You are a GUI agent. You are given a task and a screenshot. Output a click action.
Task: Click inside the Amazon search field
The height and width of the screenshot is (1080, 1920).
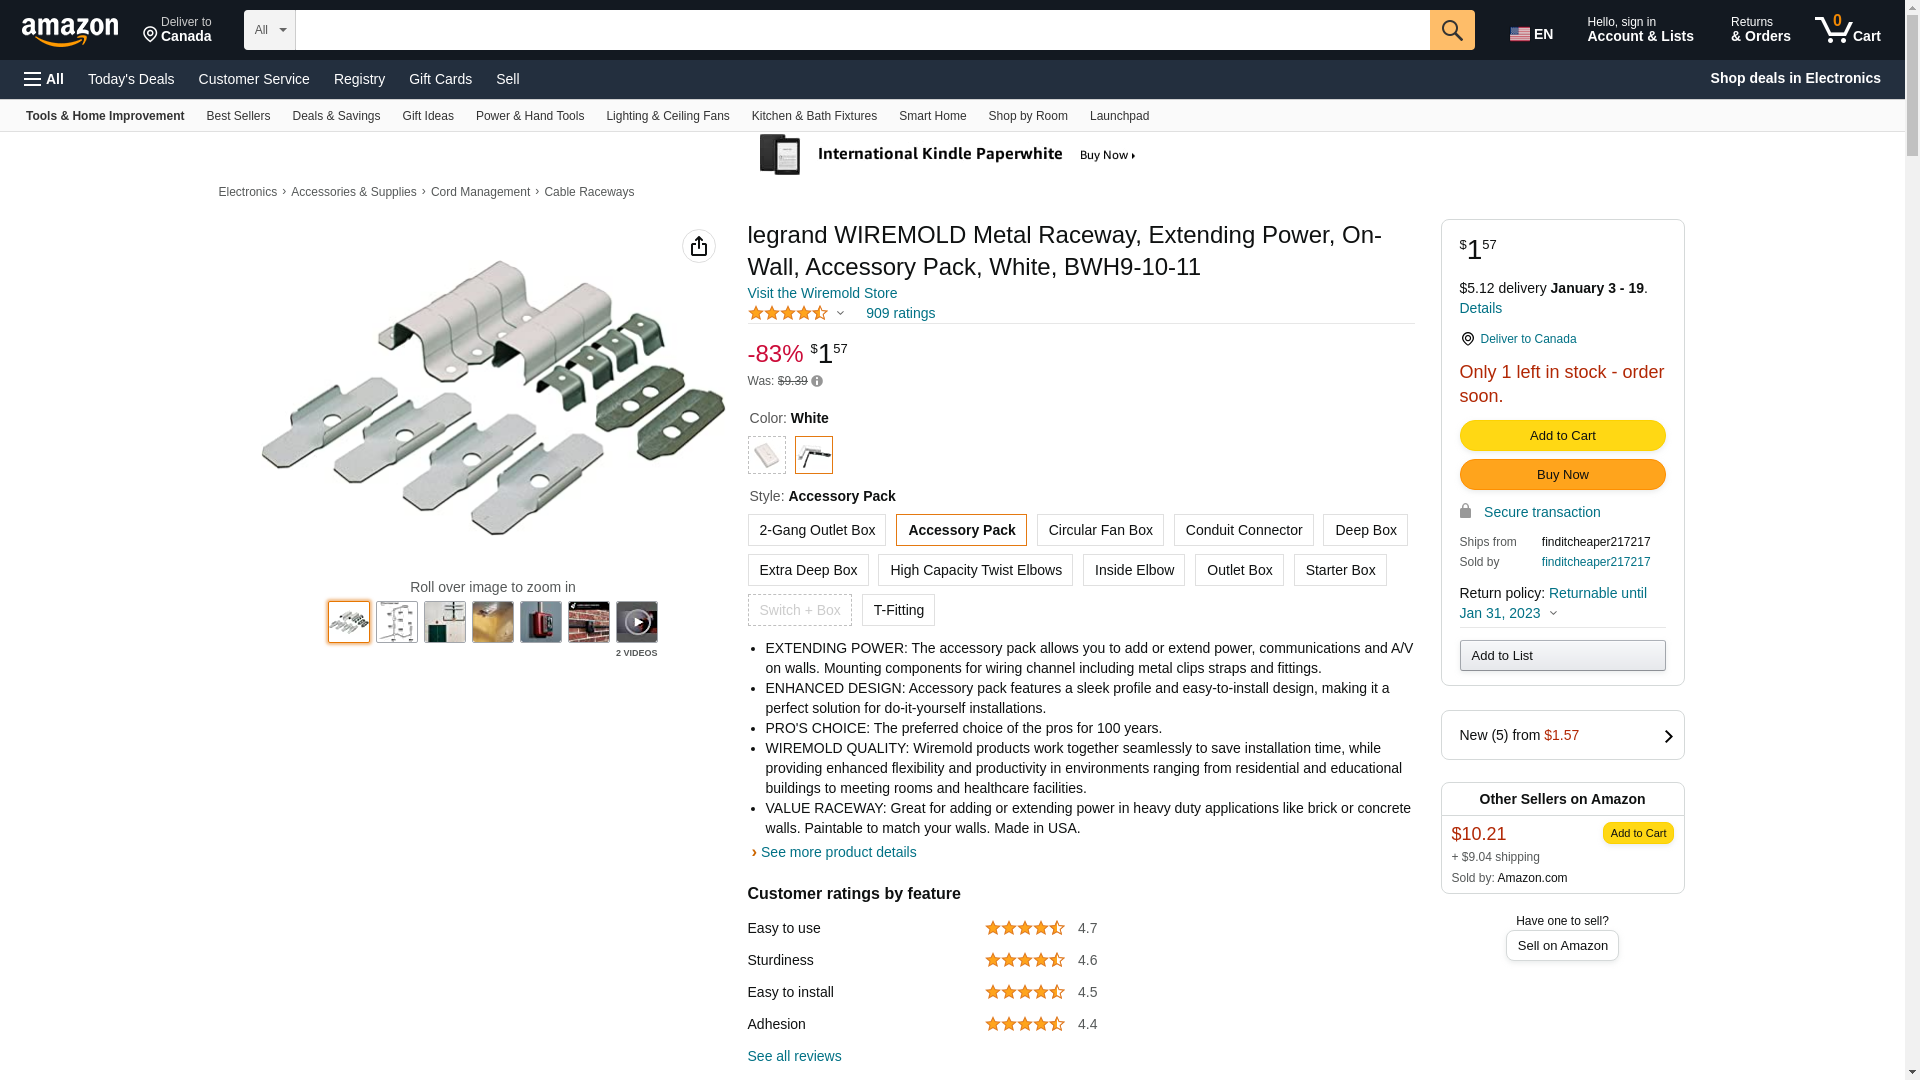[x=862, y=30]
